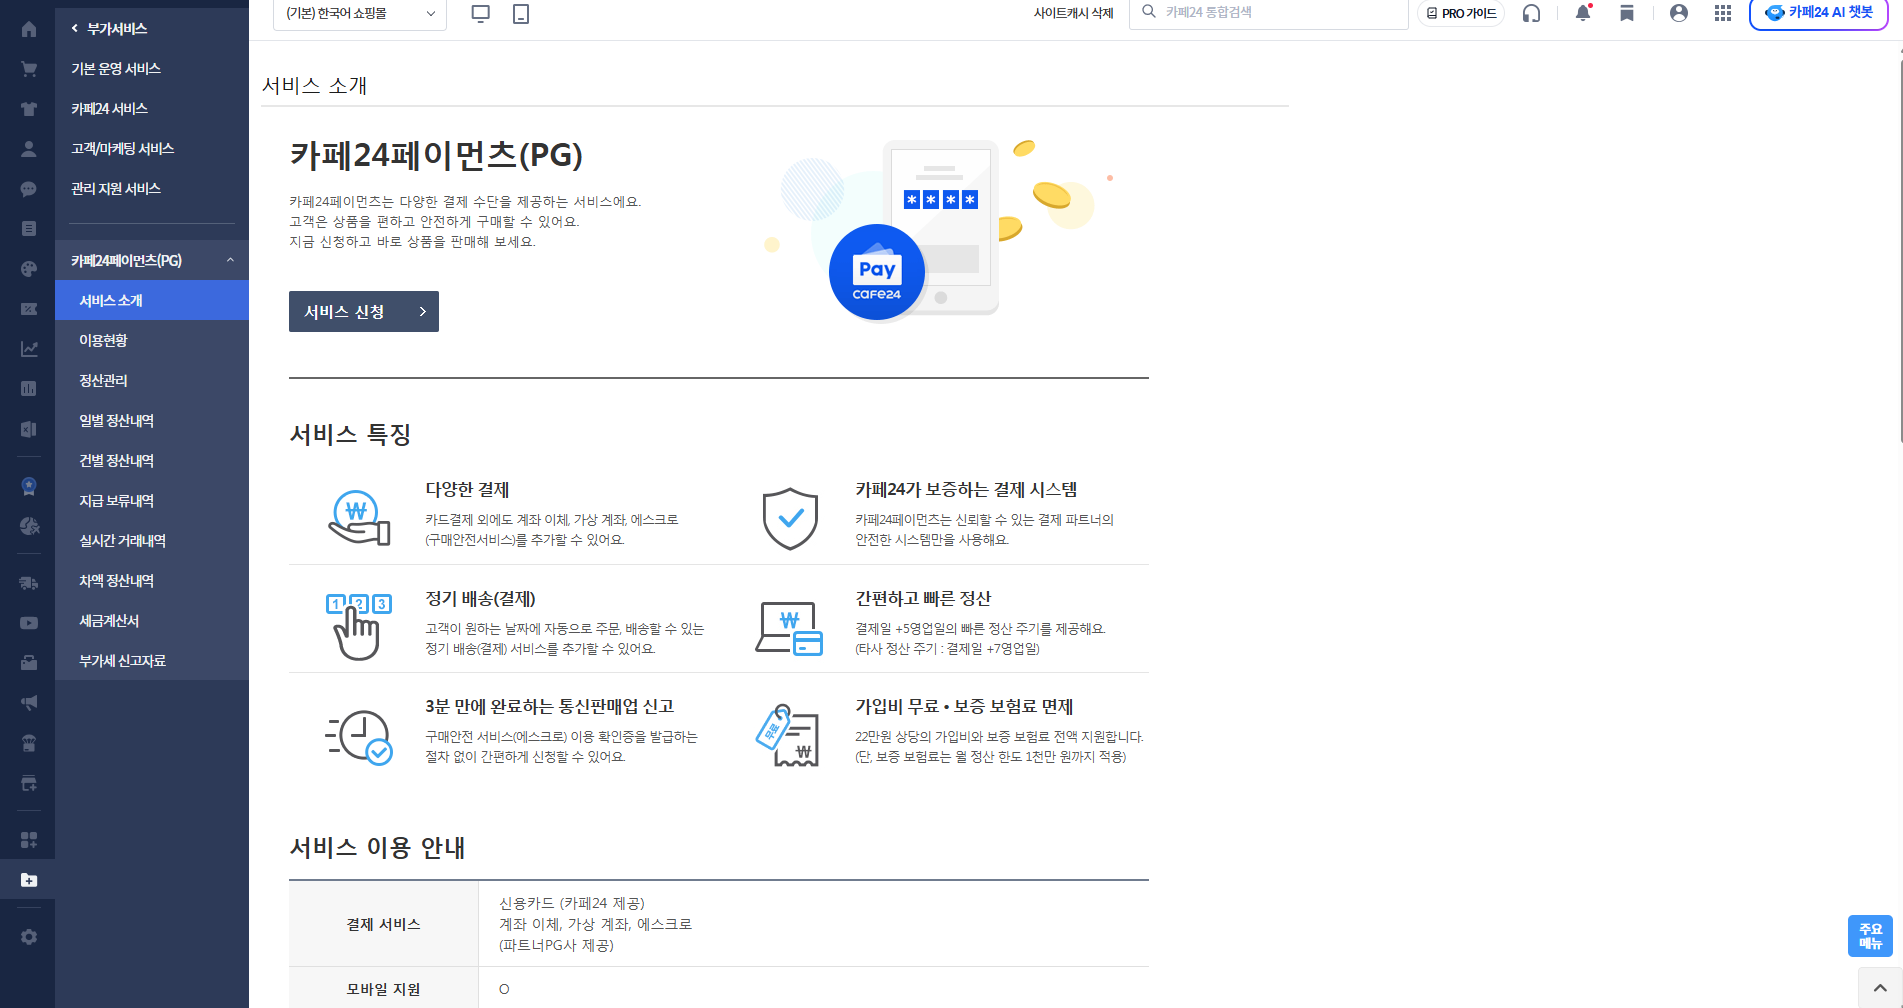Open the Excel file icon in sidebar
The height and width of the screenshot is (1008, 1903).
pos(28,429)
